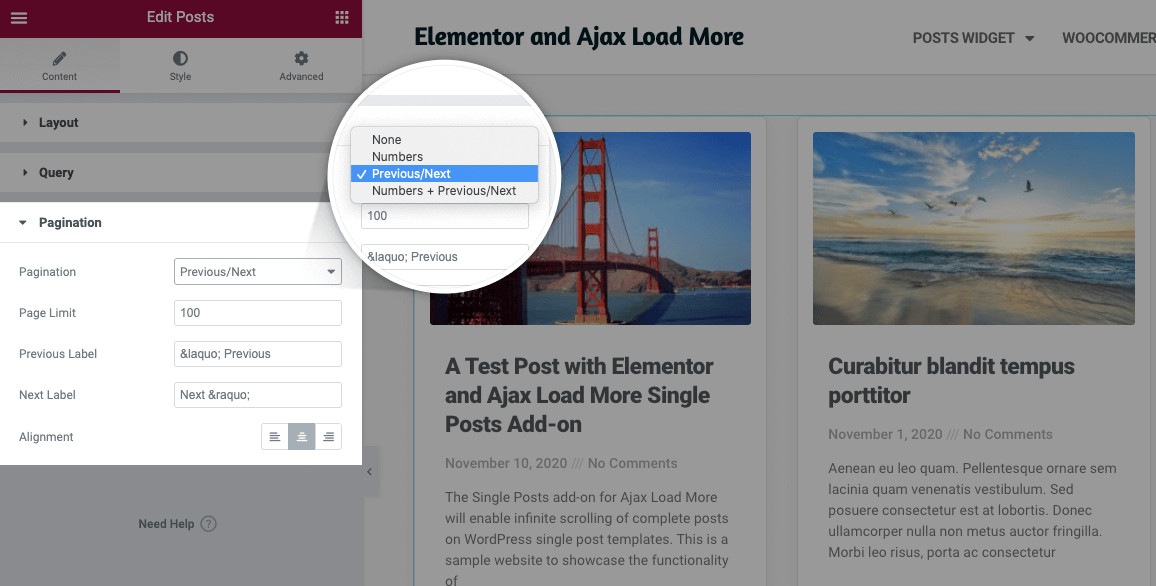This screenshot has height=586, width=1156.
Task: Open the widgets grid icon
Action: (x=342, y=18)
